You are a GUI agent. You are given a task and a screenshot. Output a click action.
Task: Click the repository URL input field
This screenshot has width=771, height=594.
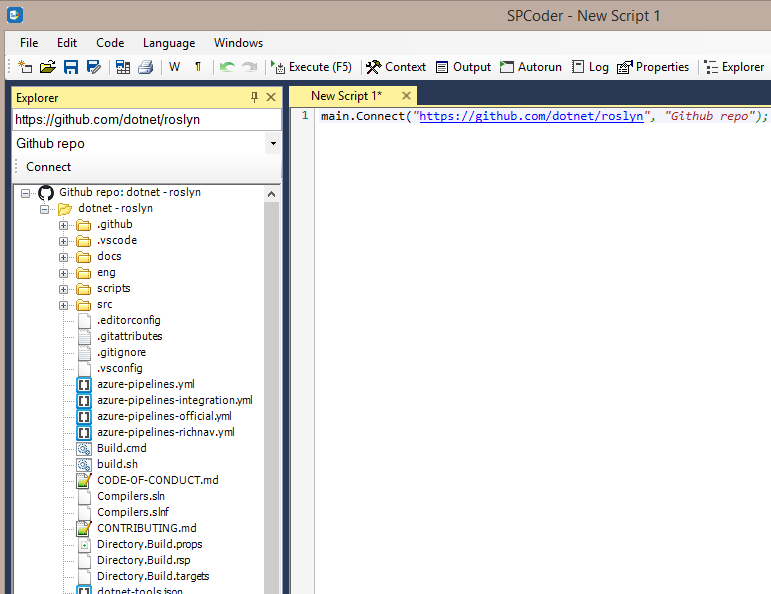pyautogui.click(x=146, y=119)
